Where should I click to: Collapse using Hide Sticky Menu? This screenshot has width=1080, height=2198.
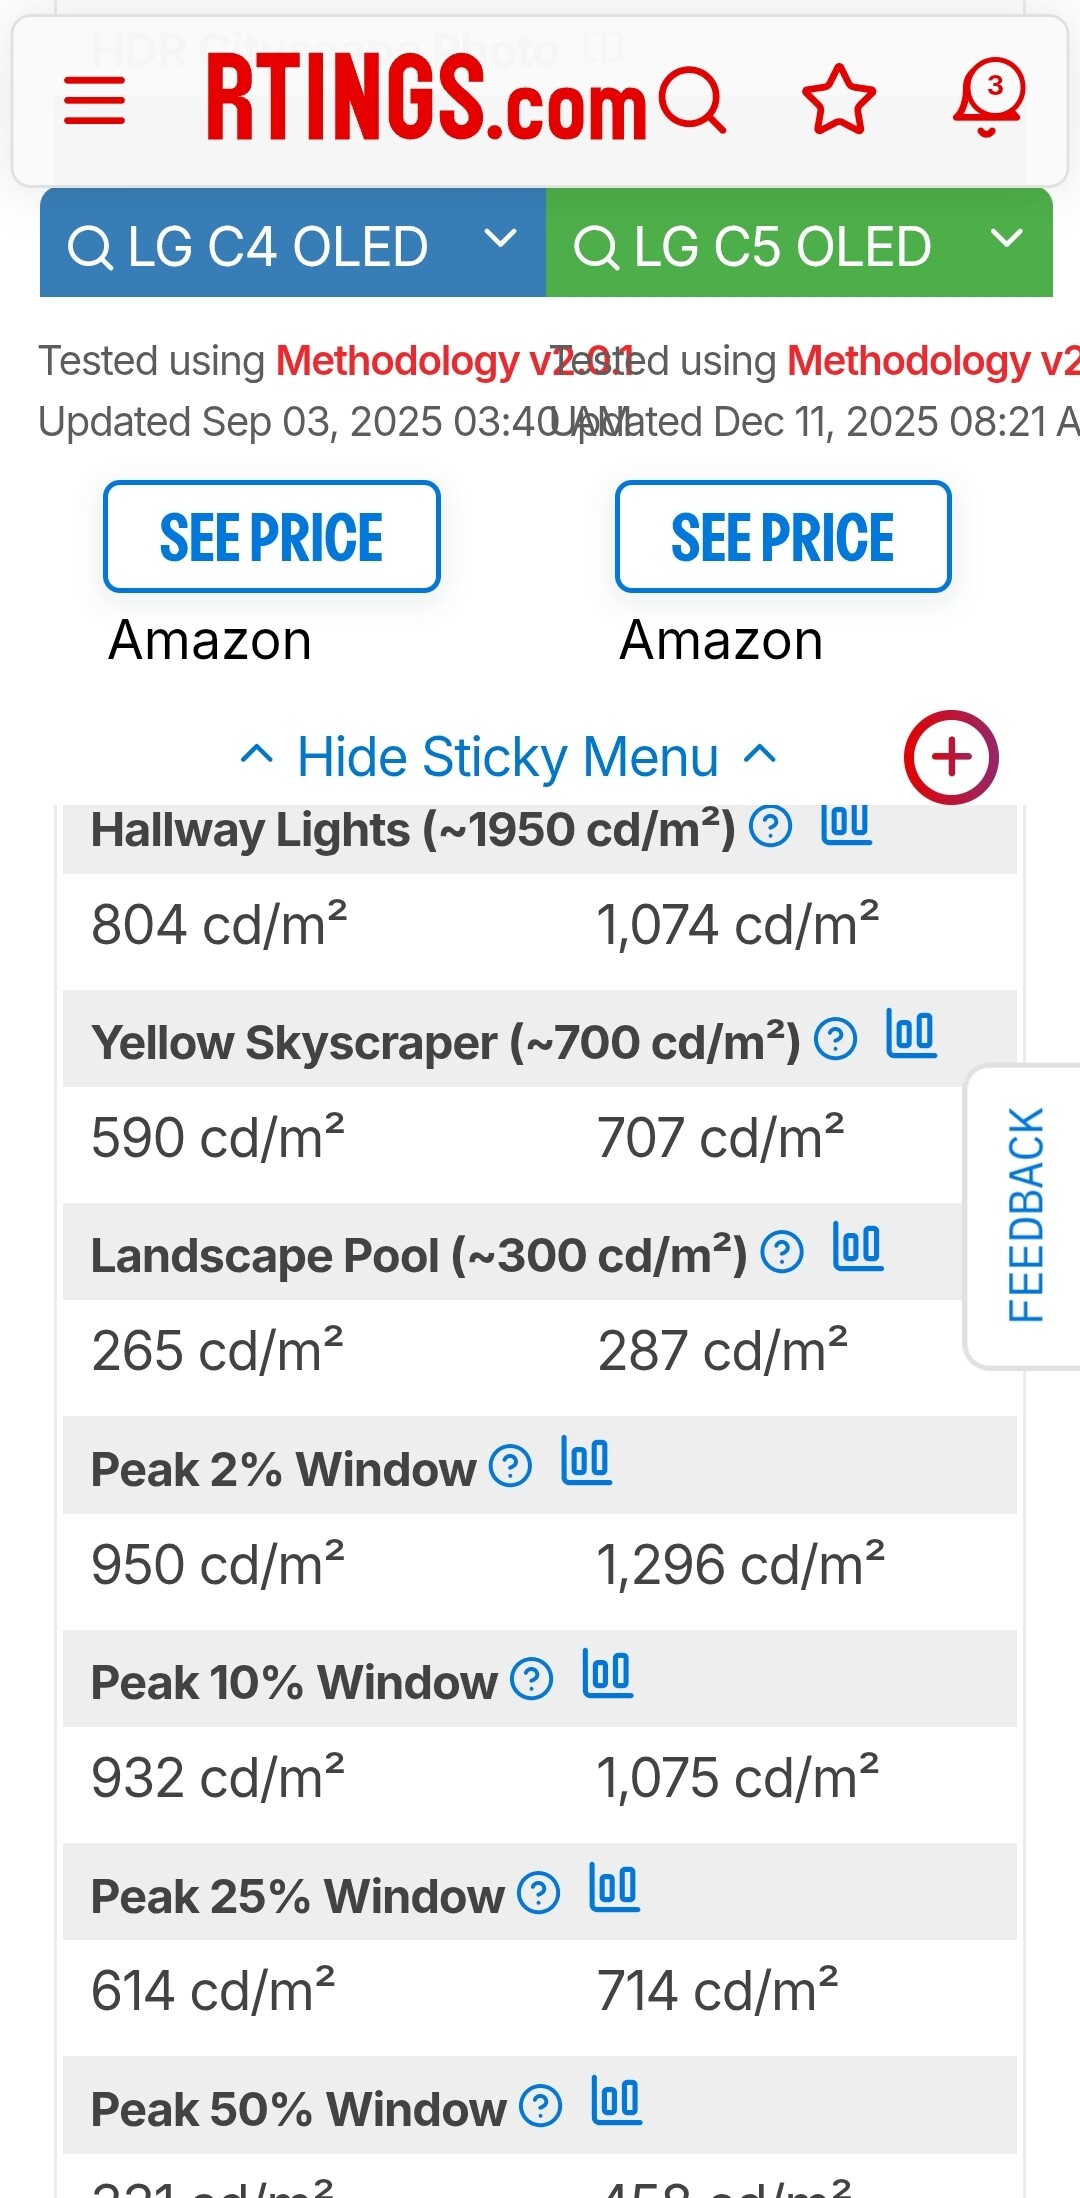coord(508,757)
